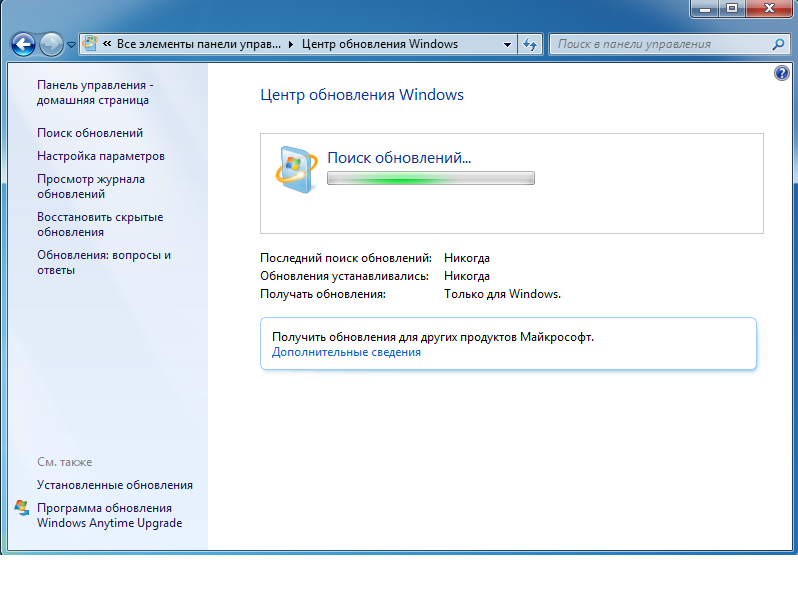Viewport: 798px width, 614px height.
Task: Close the Windows Update window
Action: click(x=769, y=8)
